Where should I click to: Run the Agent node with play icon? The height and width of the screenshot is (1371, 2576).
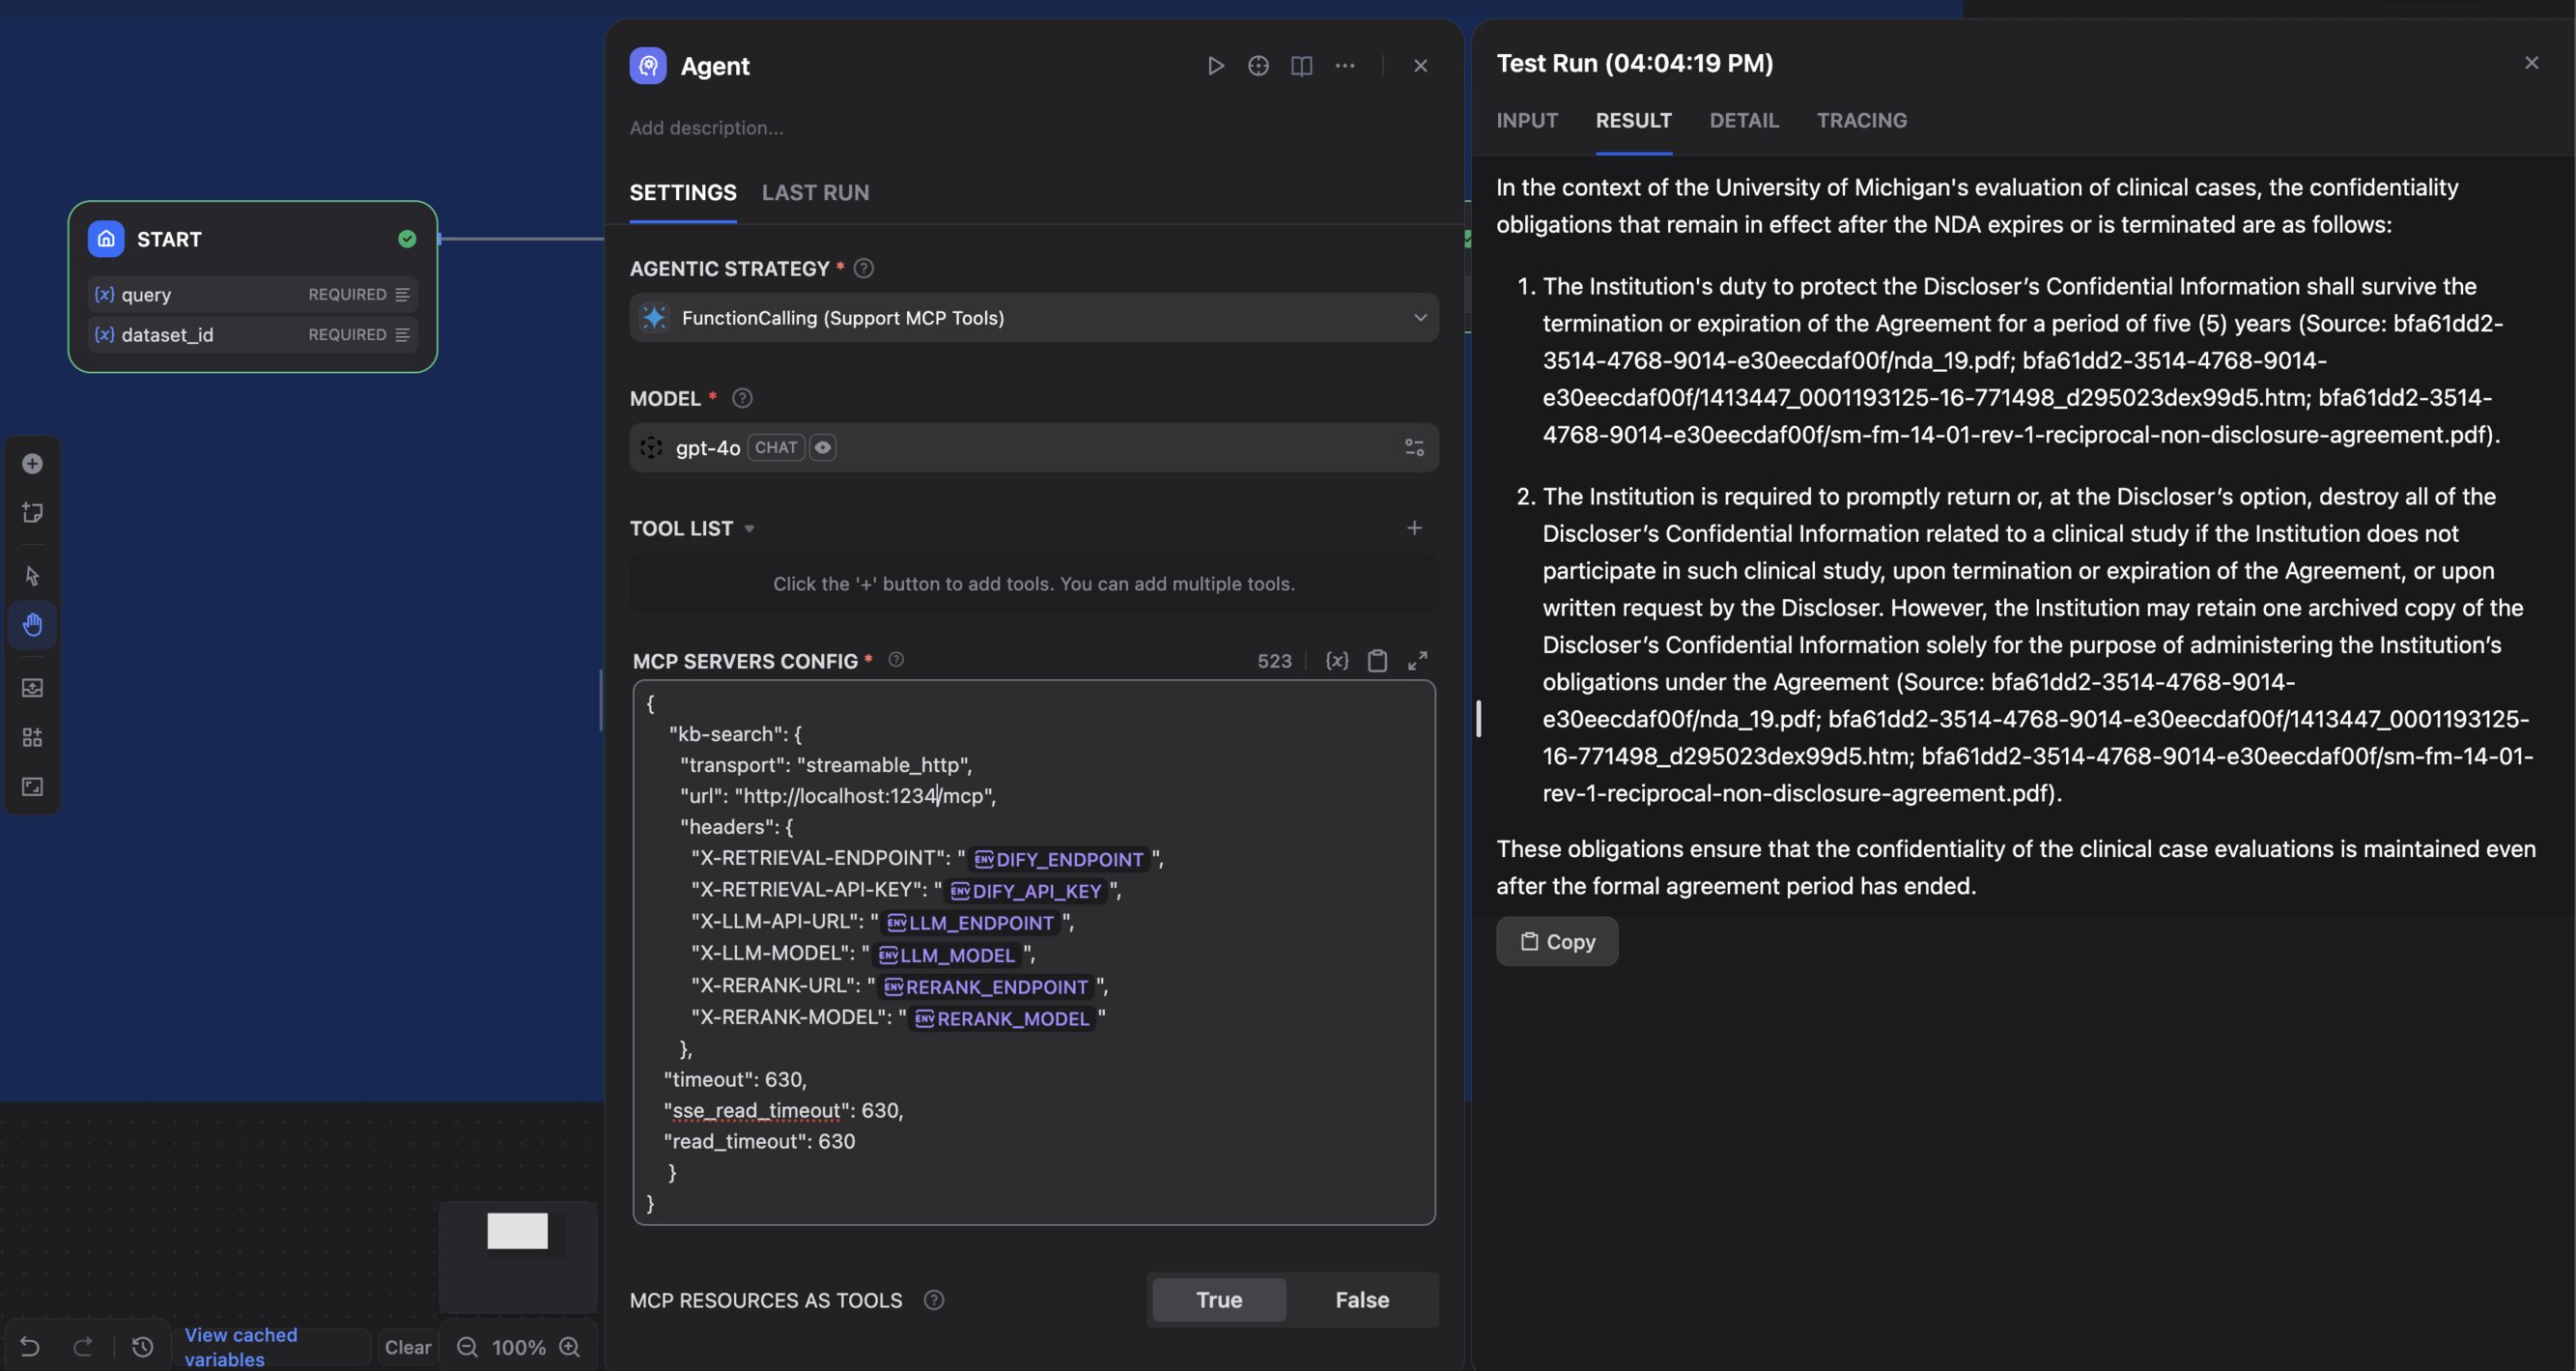1215,66
